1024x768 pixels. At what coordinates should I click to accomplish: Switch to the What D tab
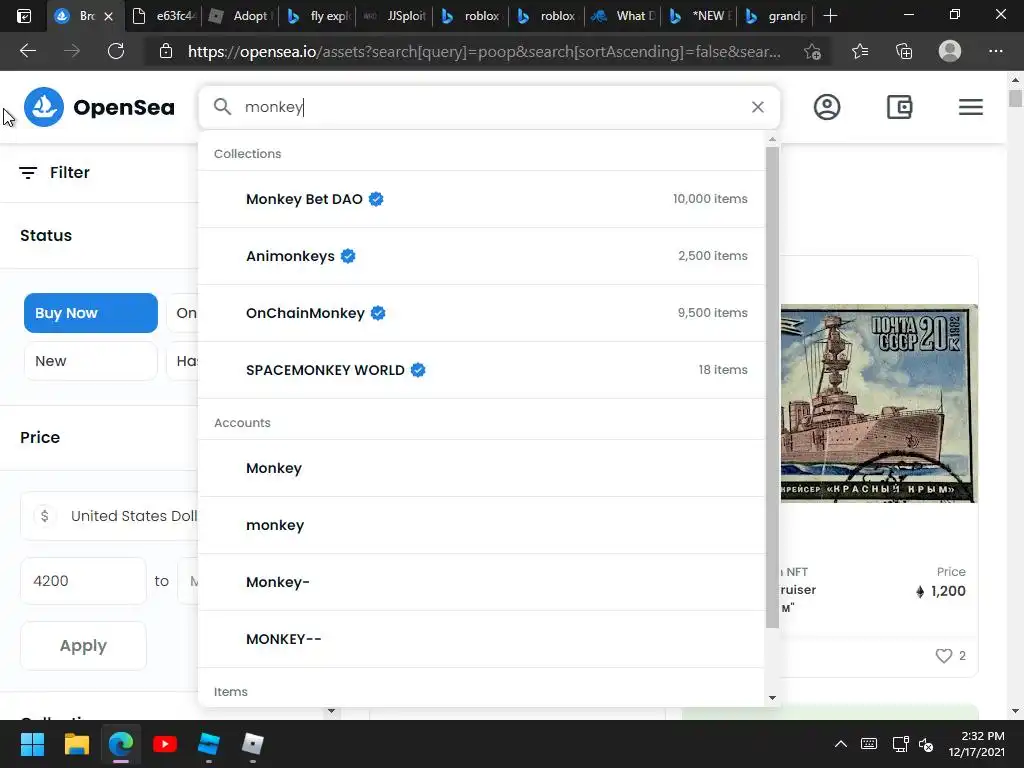click(624, 16)
